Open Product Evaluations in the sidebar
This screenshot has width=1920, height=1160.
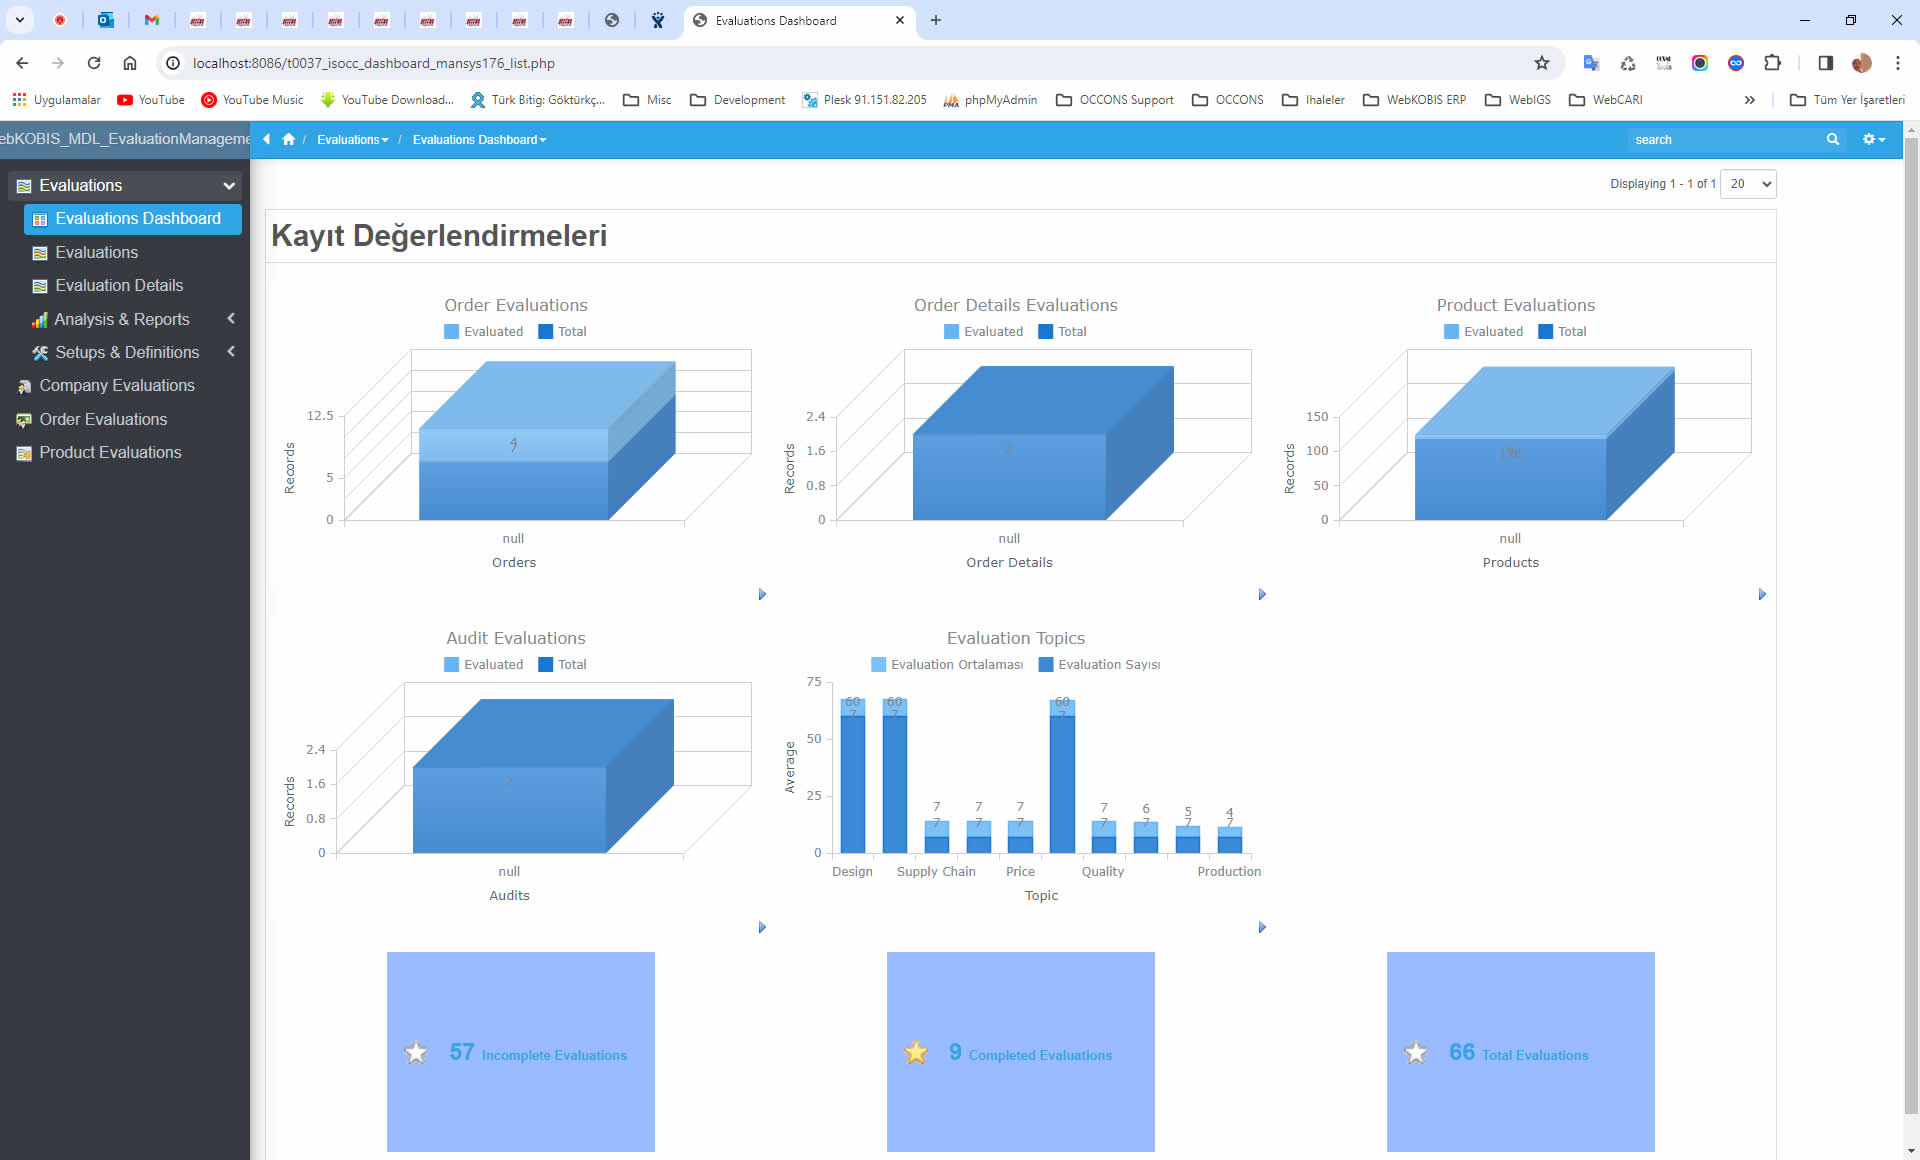click(110, 453)
